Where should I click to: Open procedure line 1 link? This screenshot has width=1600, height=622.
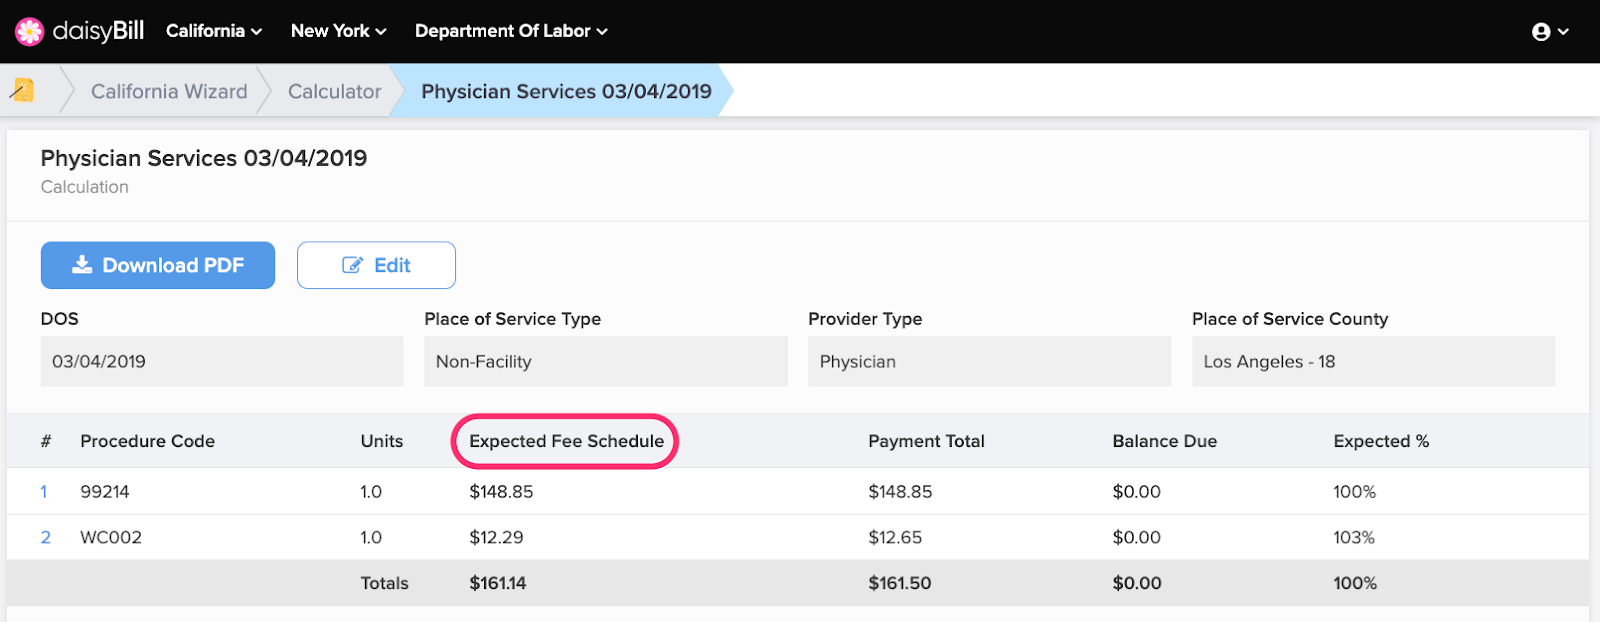coord(44,492)
